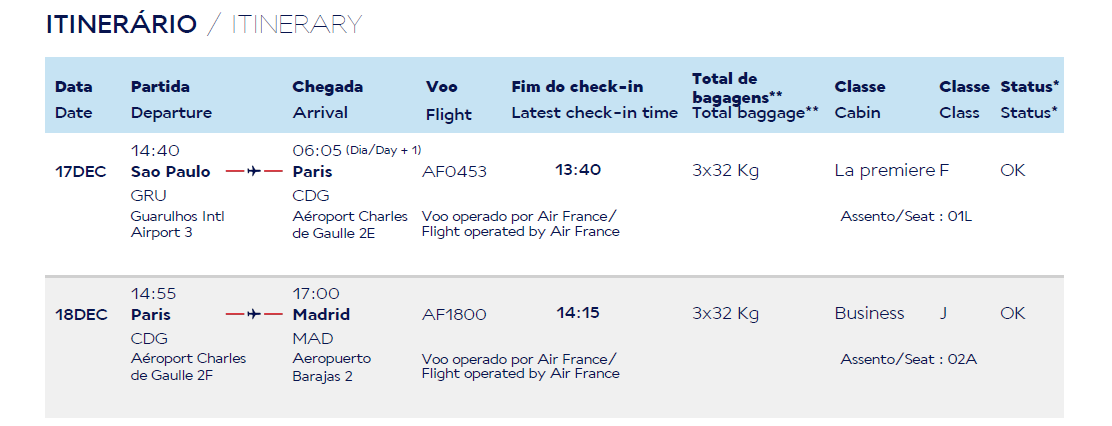The width and height of the screenshot is (1112, 426).
Task: Click the 14:15 latest check-in time
Action: 578,313
